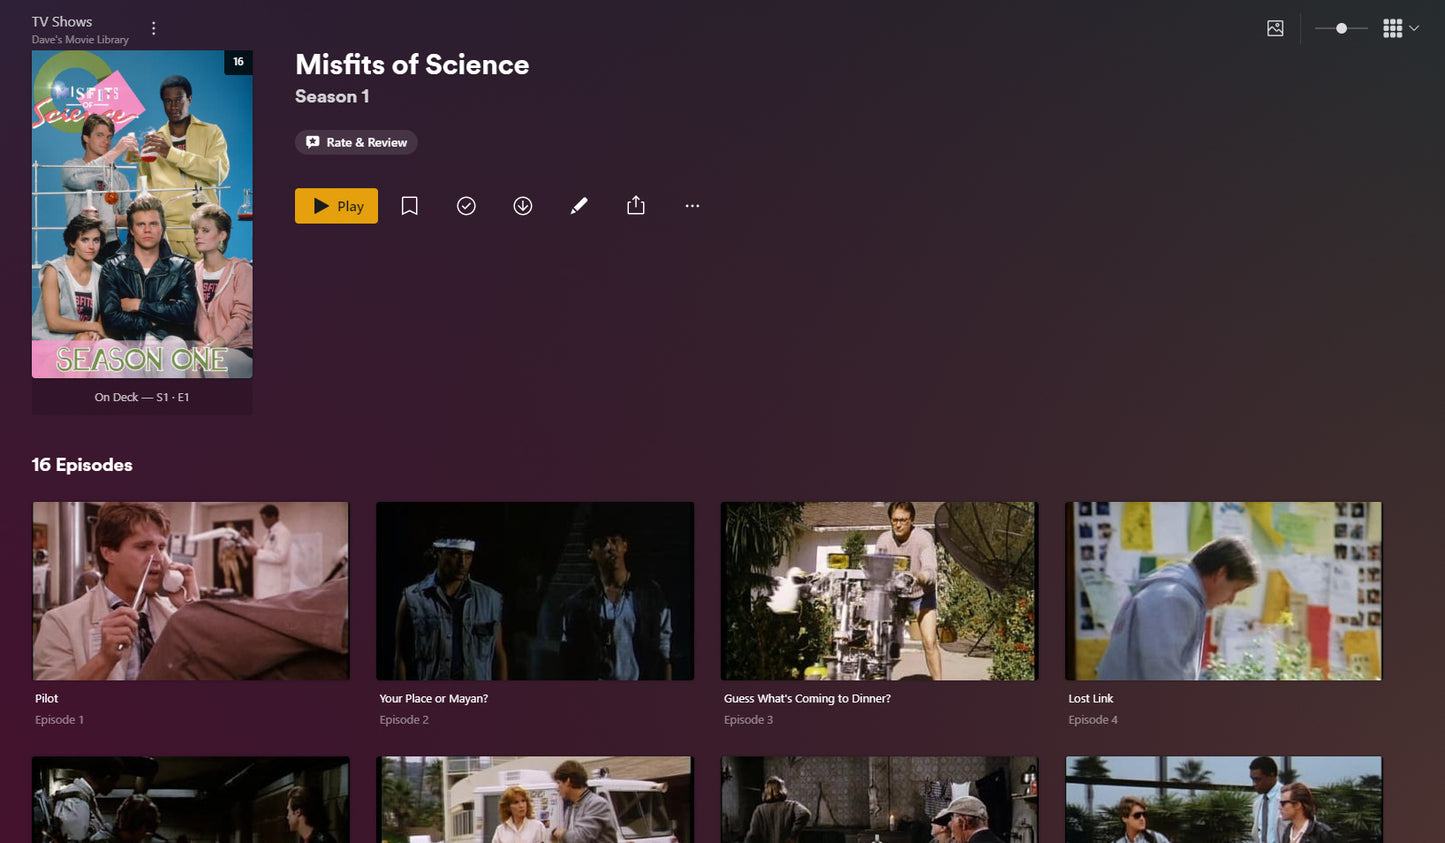Screen dimensions: 1445x843
Task: Click the Misfits of Science show title
Action: coord(412,65)
